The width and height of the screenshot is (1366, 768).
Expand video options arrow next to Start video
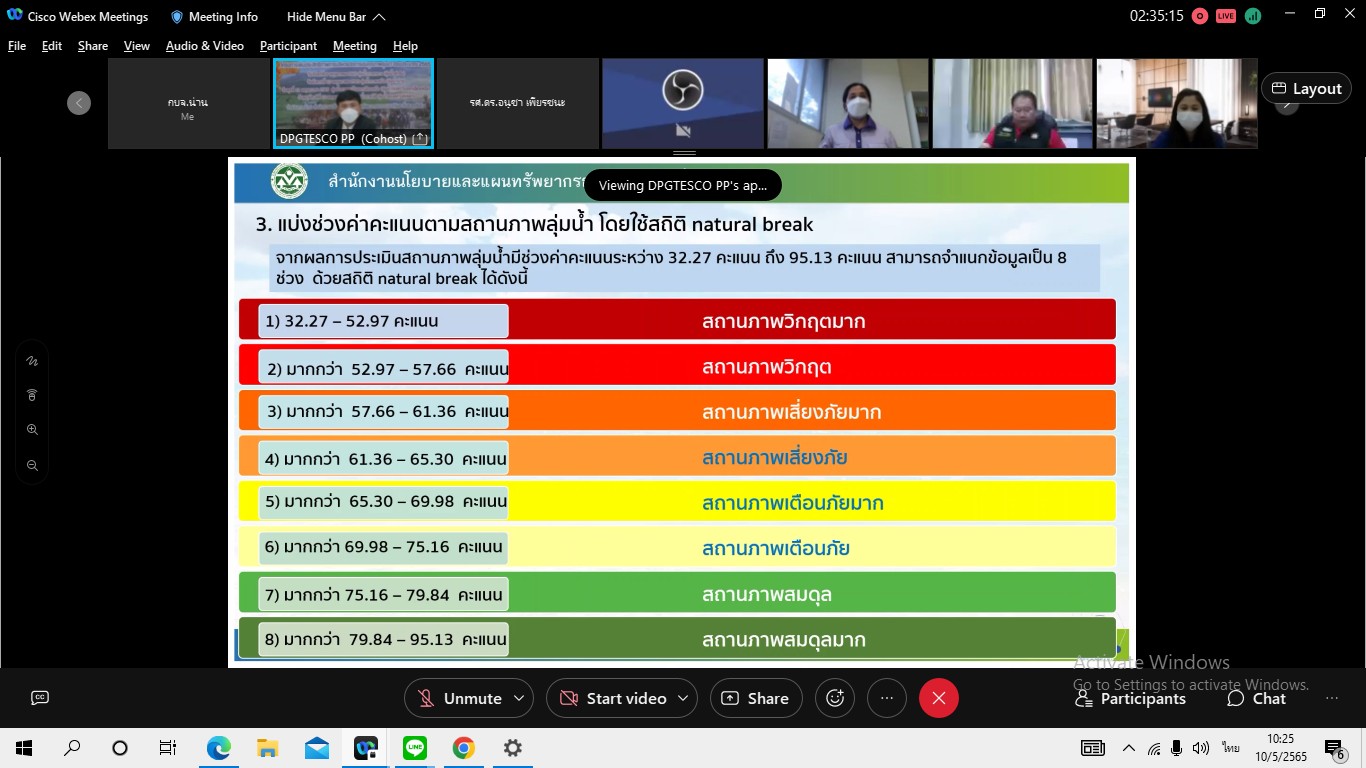(683, 698)
